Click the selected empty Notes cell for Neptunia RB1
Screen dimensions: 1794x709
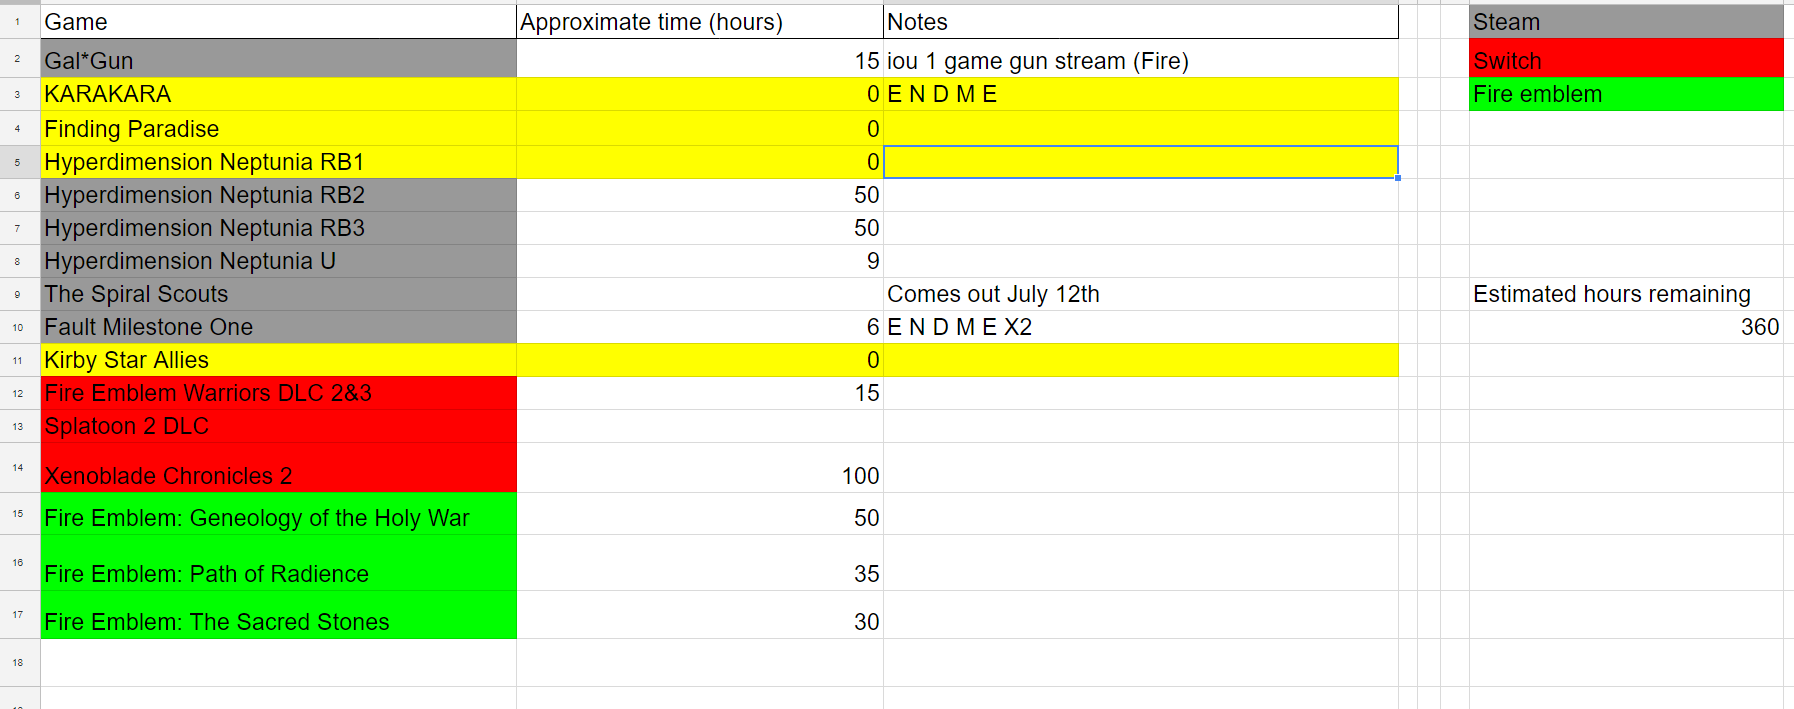tap(1141, 162)
